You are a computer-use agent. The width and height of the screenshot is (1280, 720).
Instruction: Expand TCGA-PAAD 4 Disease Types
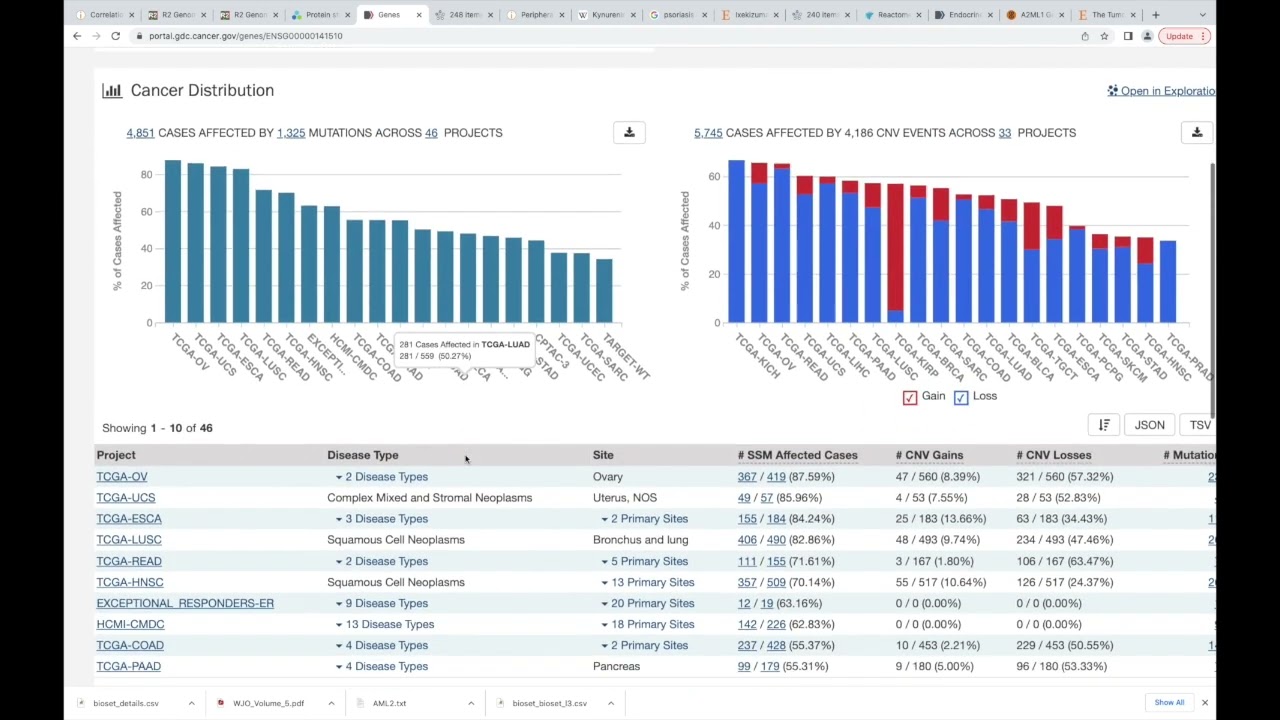tap(381, 666)
